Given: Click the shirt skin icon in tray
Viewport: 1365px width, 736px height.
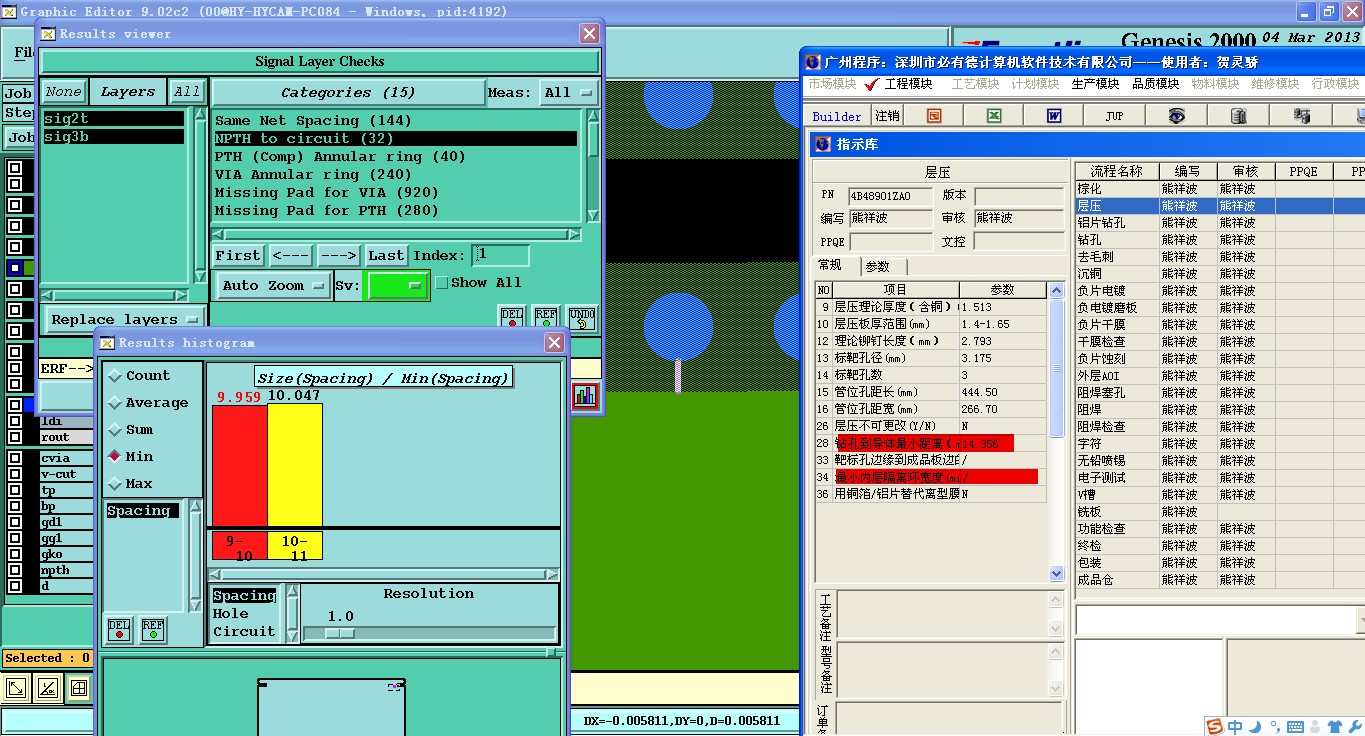Looking at the screenshot, I should [1334, 727].
